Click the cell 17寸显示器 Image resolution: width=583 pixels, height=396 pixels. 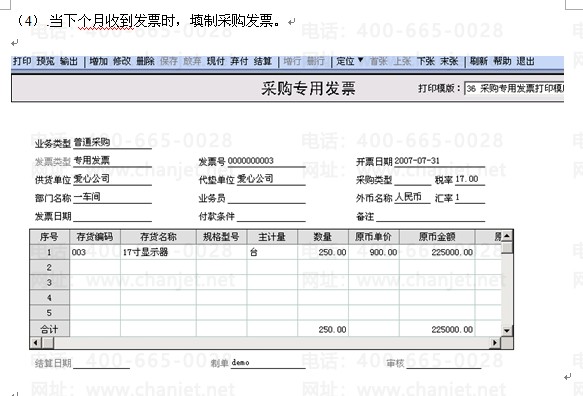(158, 252)
